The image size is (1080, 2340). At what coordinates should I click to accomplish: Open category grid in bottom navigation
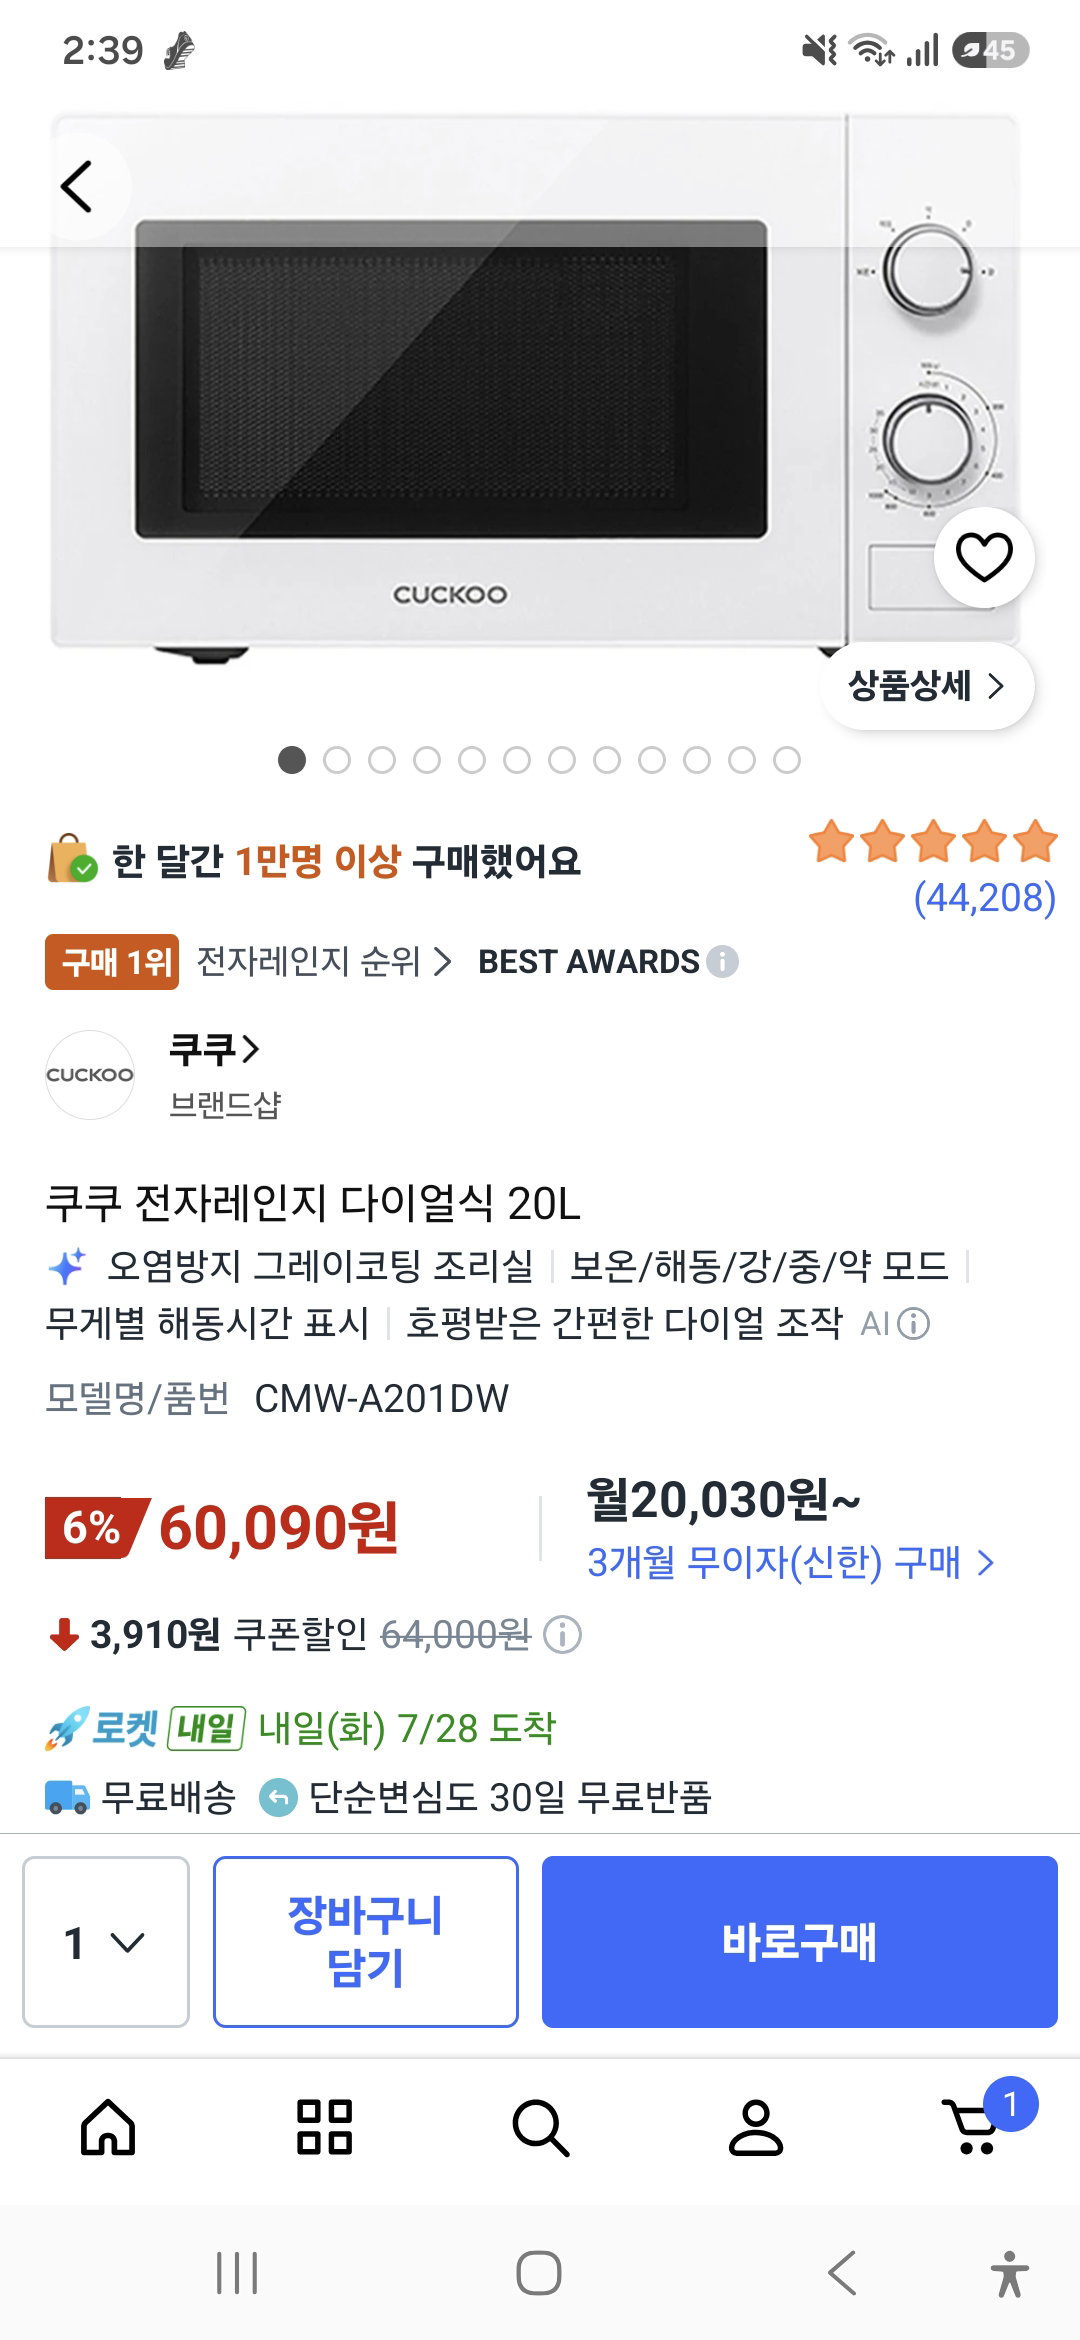(x=325, y=2126)
